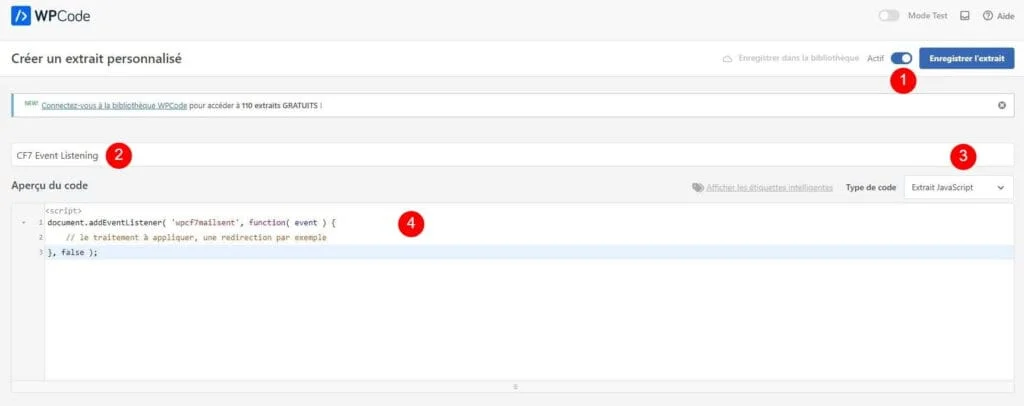Click the cloud icon for library save
1024x406 pixels.
(x=727, y=59)
